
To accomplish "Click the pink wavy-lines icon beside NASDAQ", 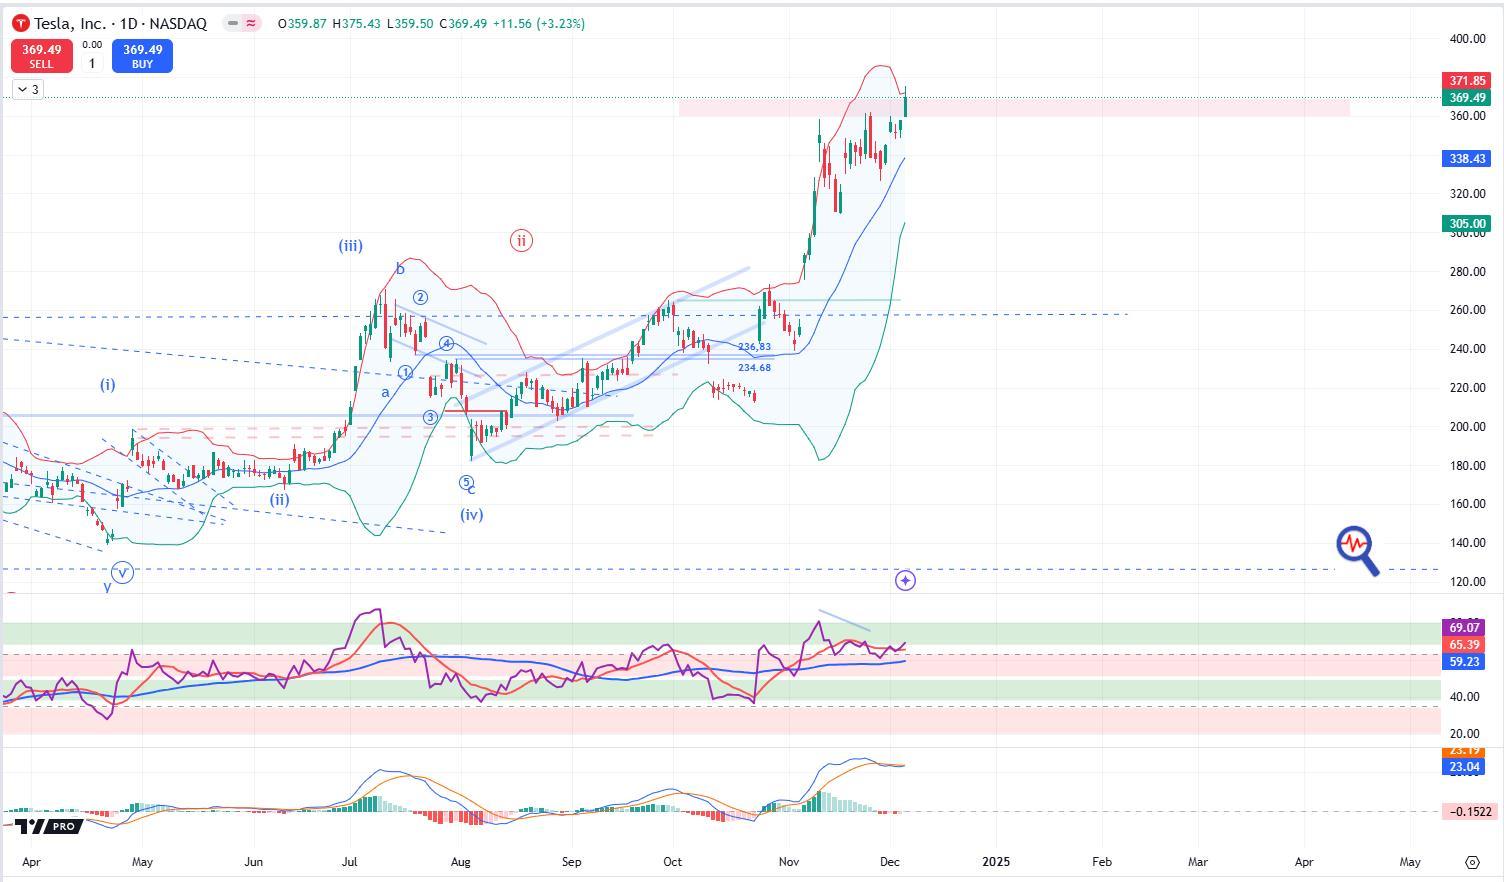I will click(251, 23).
